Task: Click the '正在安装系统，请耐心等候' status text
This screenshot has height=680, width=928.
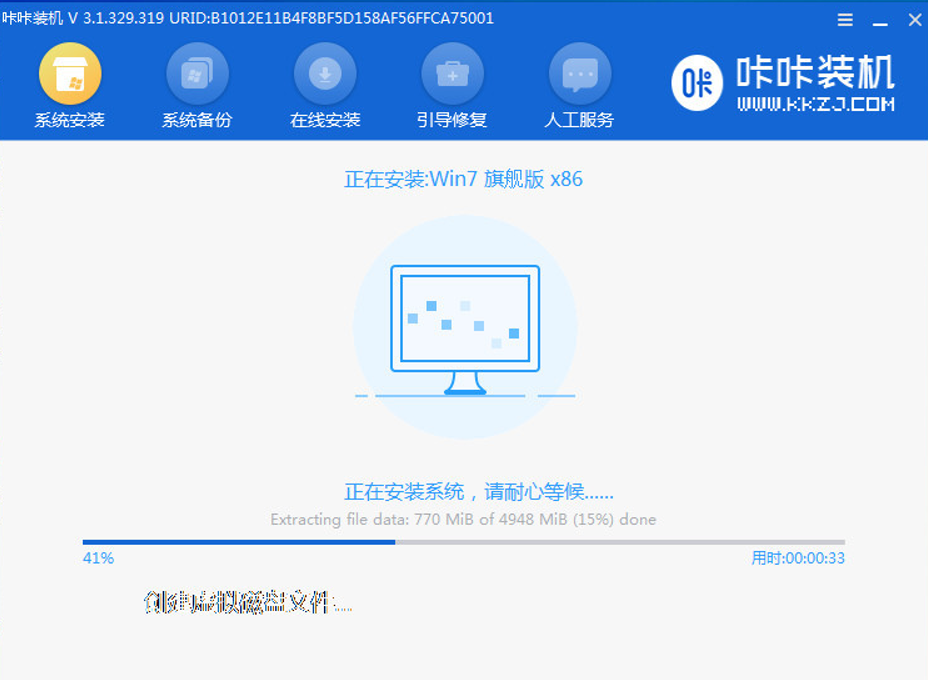Action: pyautogui.click(x=479, y=491)
